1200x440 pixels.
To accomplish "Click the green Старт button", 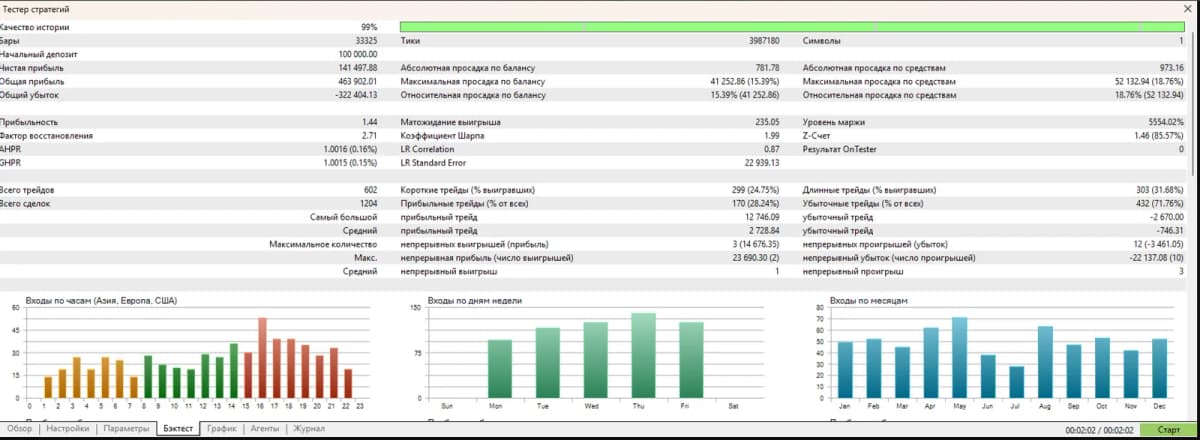I will [1167, 429].
